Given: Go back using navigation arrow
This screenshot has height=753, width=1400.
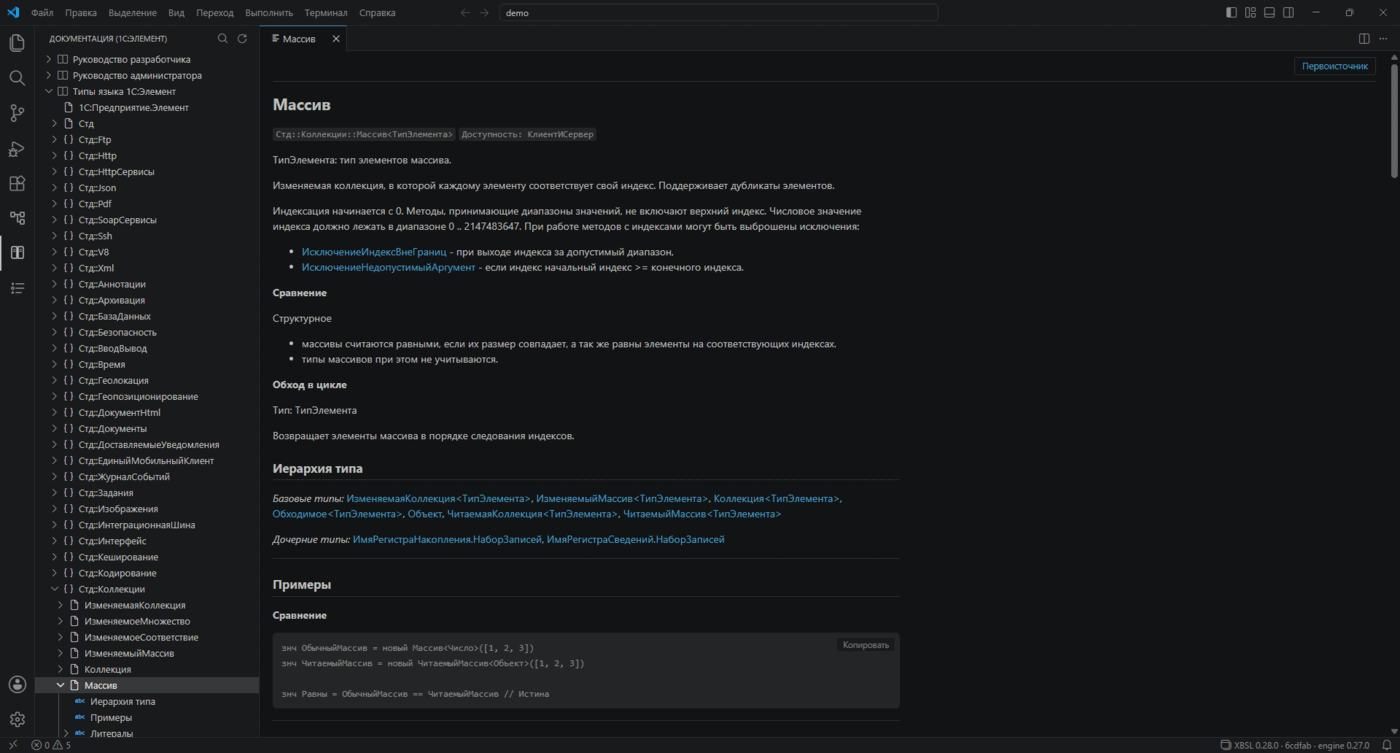Looking at the screenshot, I should pyautogui.click(x=465, y=13).
